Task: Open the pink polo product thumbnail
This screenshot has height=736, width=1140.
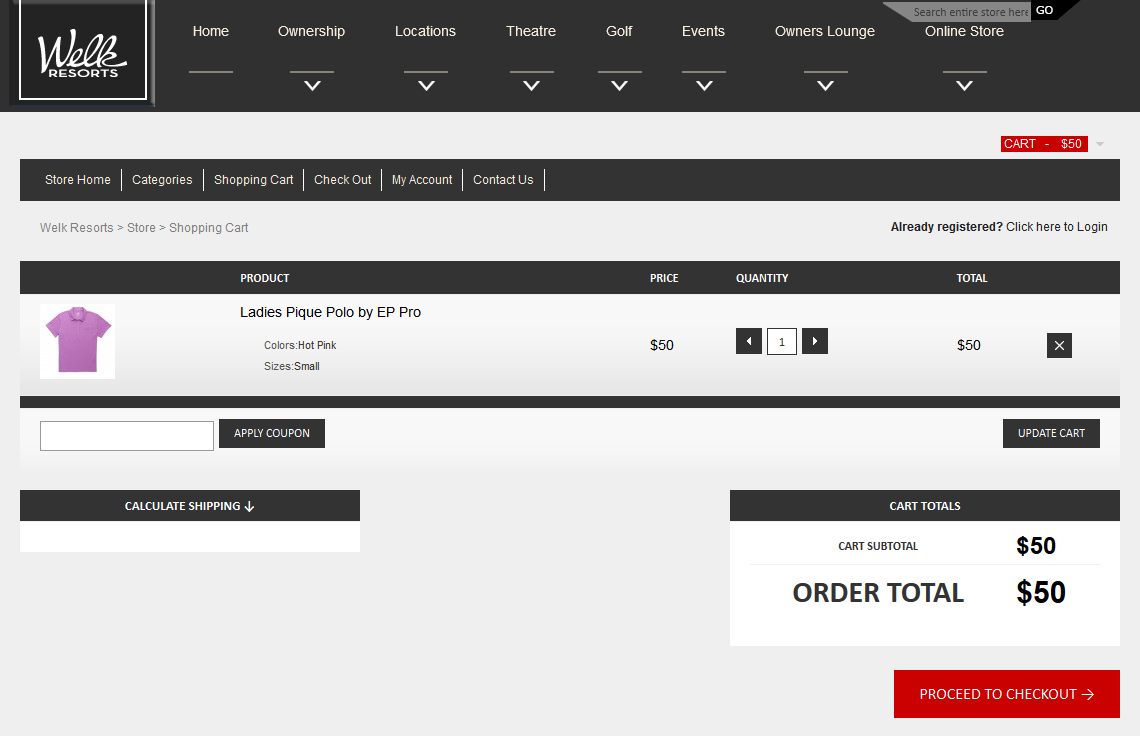Action: pyautogui.click(x=78, y=342)
